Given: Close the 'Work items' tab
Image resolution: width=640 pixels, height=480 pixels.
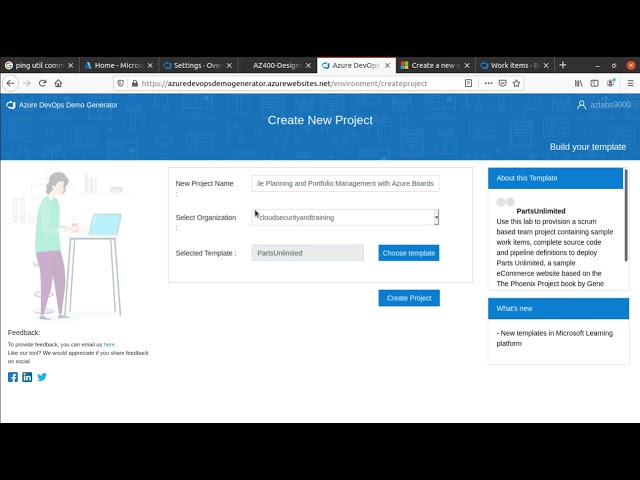Looking at the screenshot, I should click(546, 65).
